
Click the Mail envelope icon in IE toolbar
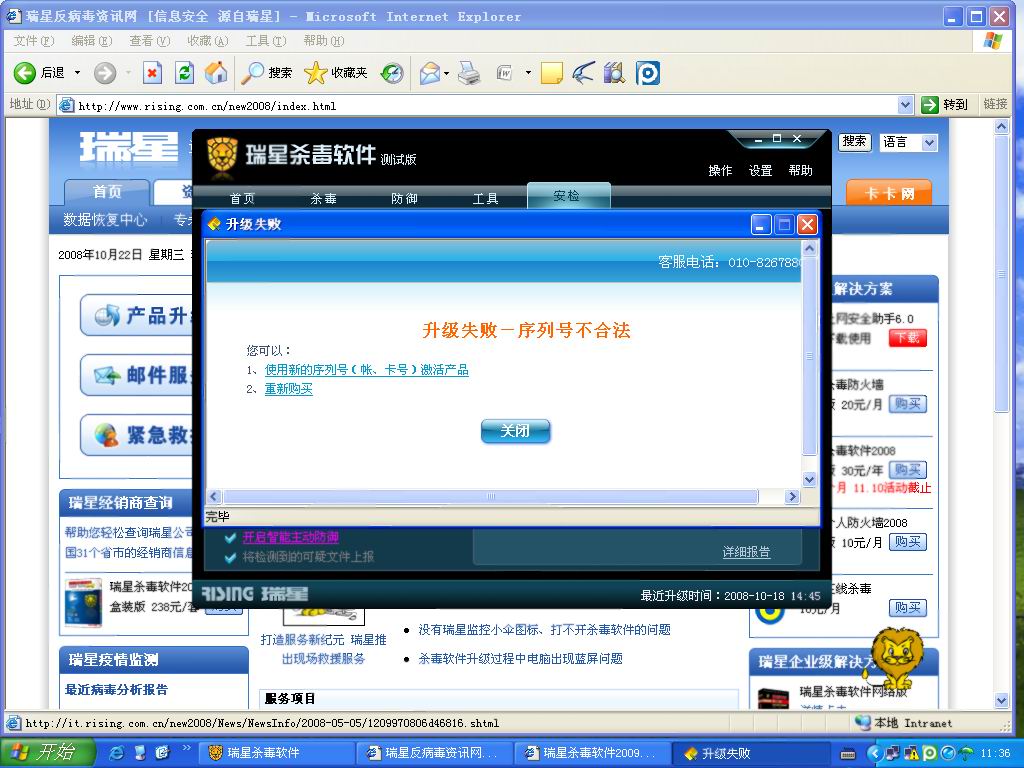(430, 72)
